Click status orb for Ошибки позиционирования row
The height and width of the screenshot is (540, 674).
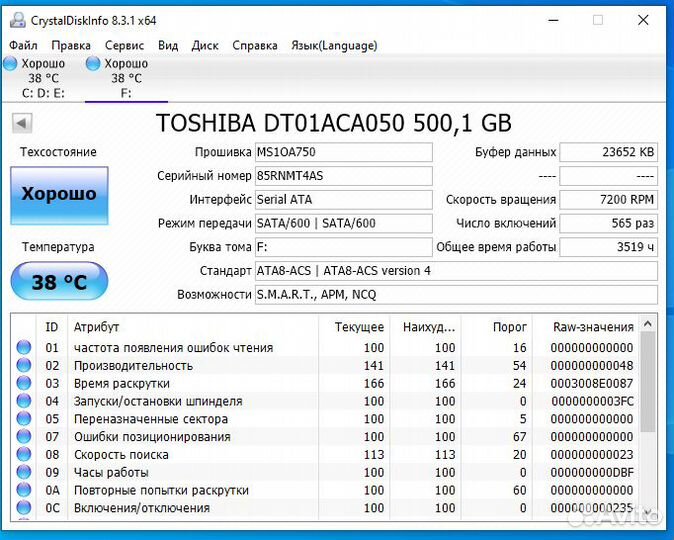(24, 436)
